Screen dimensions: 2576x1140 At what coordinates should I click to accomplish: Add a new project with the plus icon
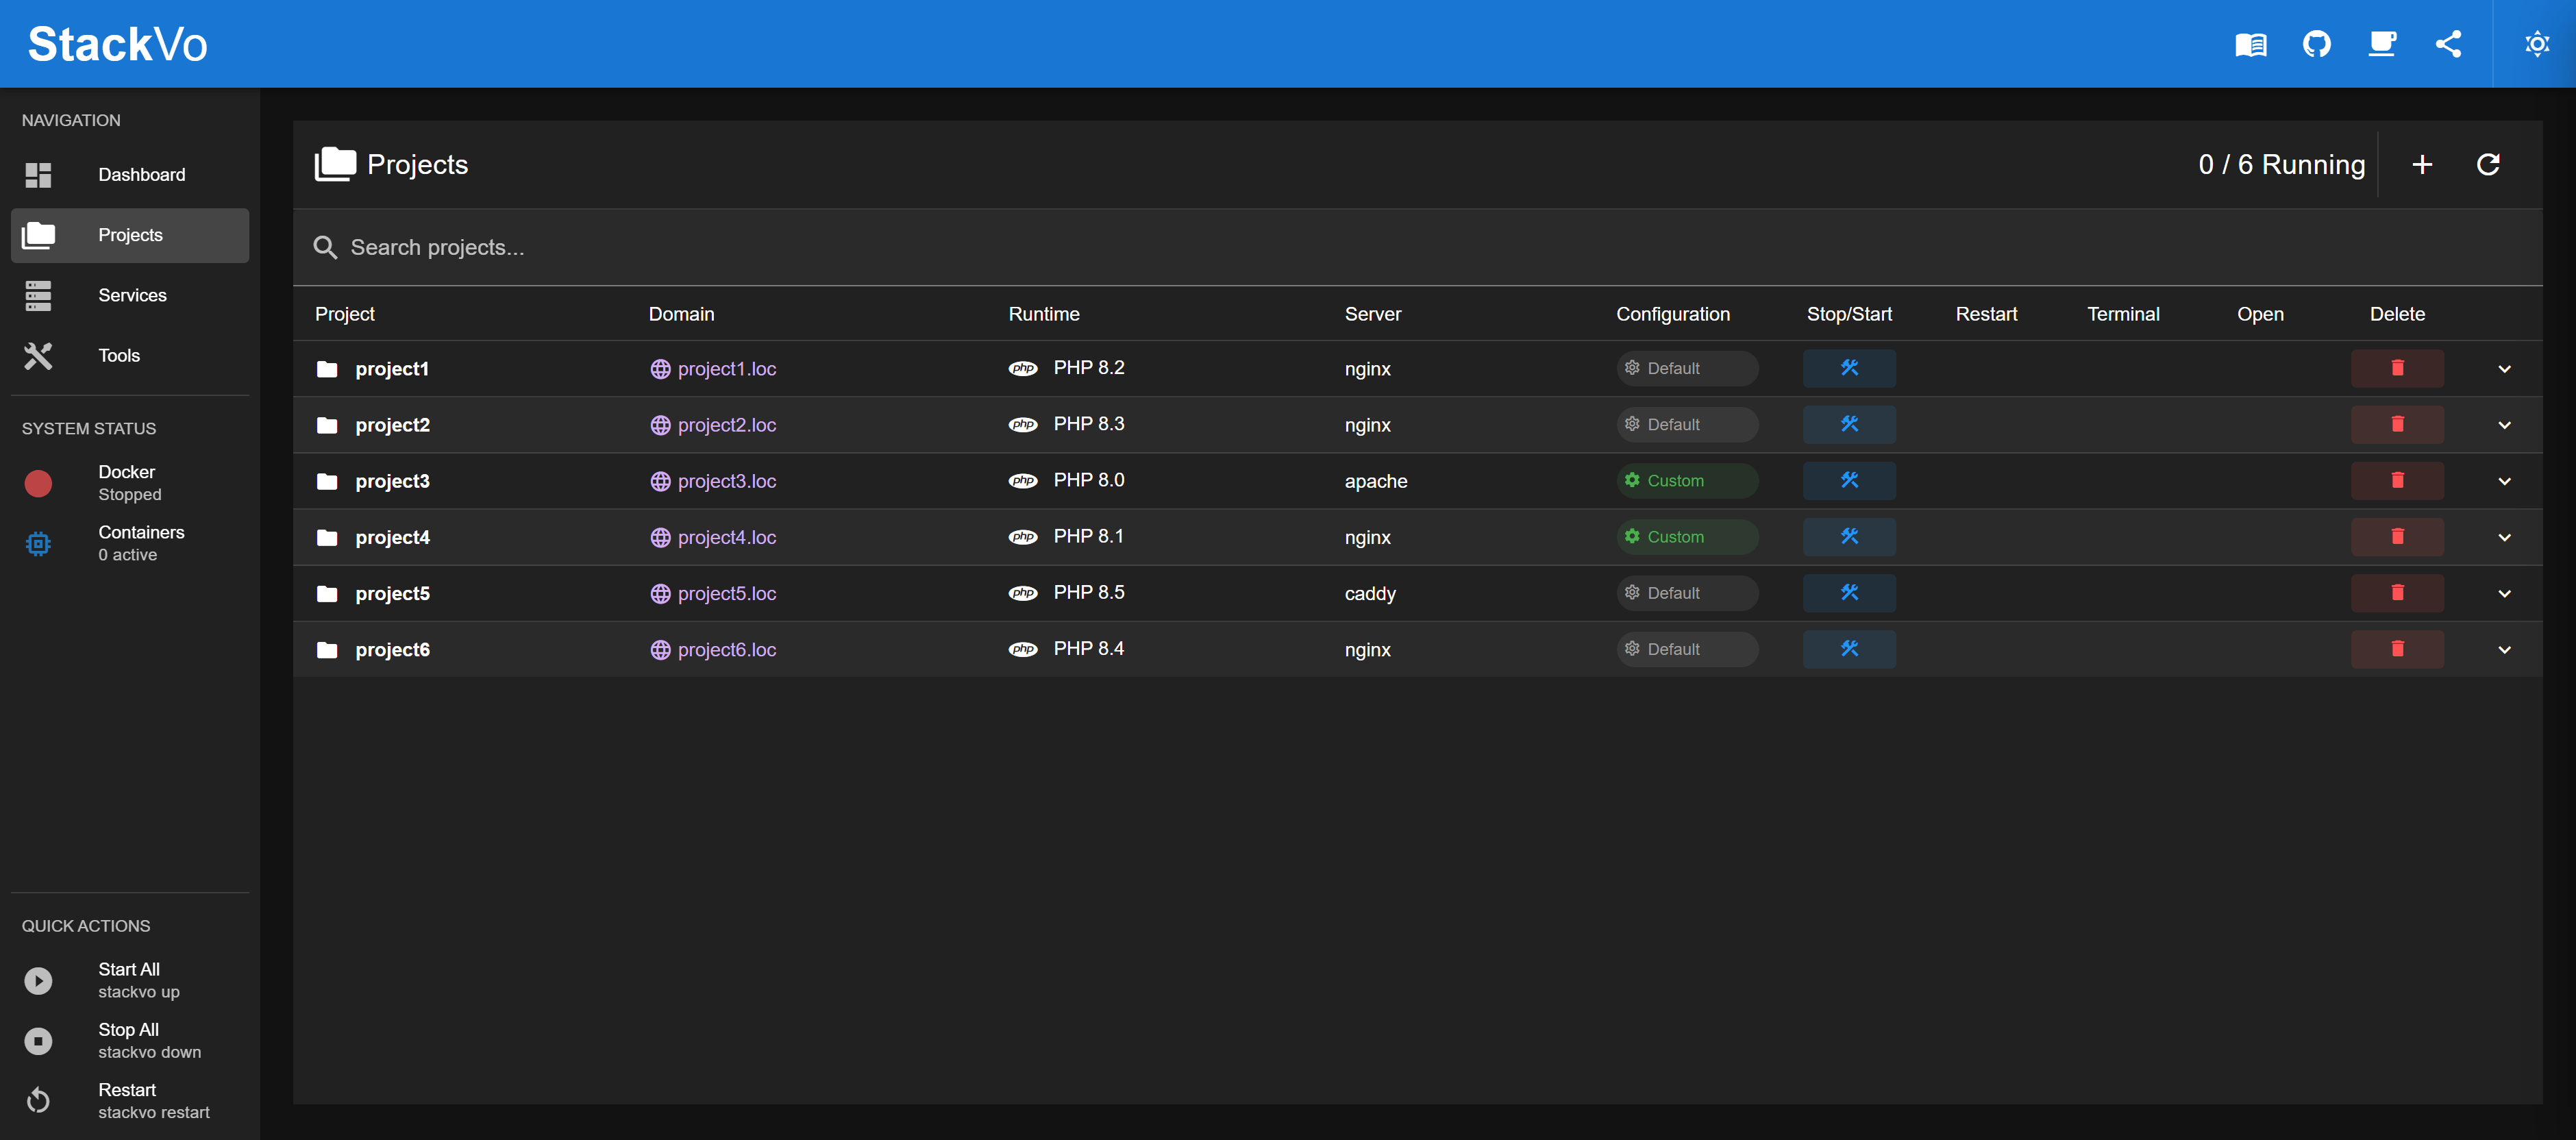[2422, 164]
